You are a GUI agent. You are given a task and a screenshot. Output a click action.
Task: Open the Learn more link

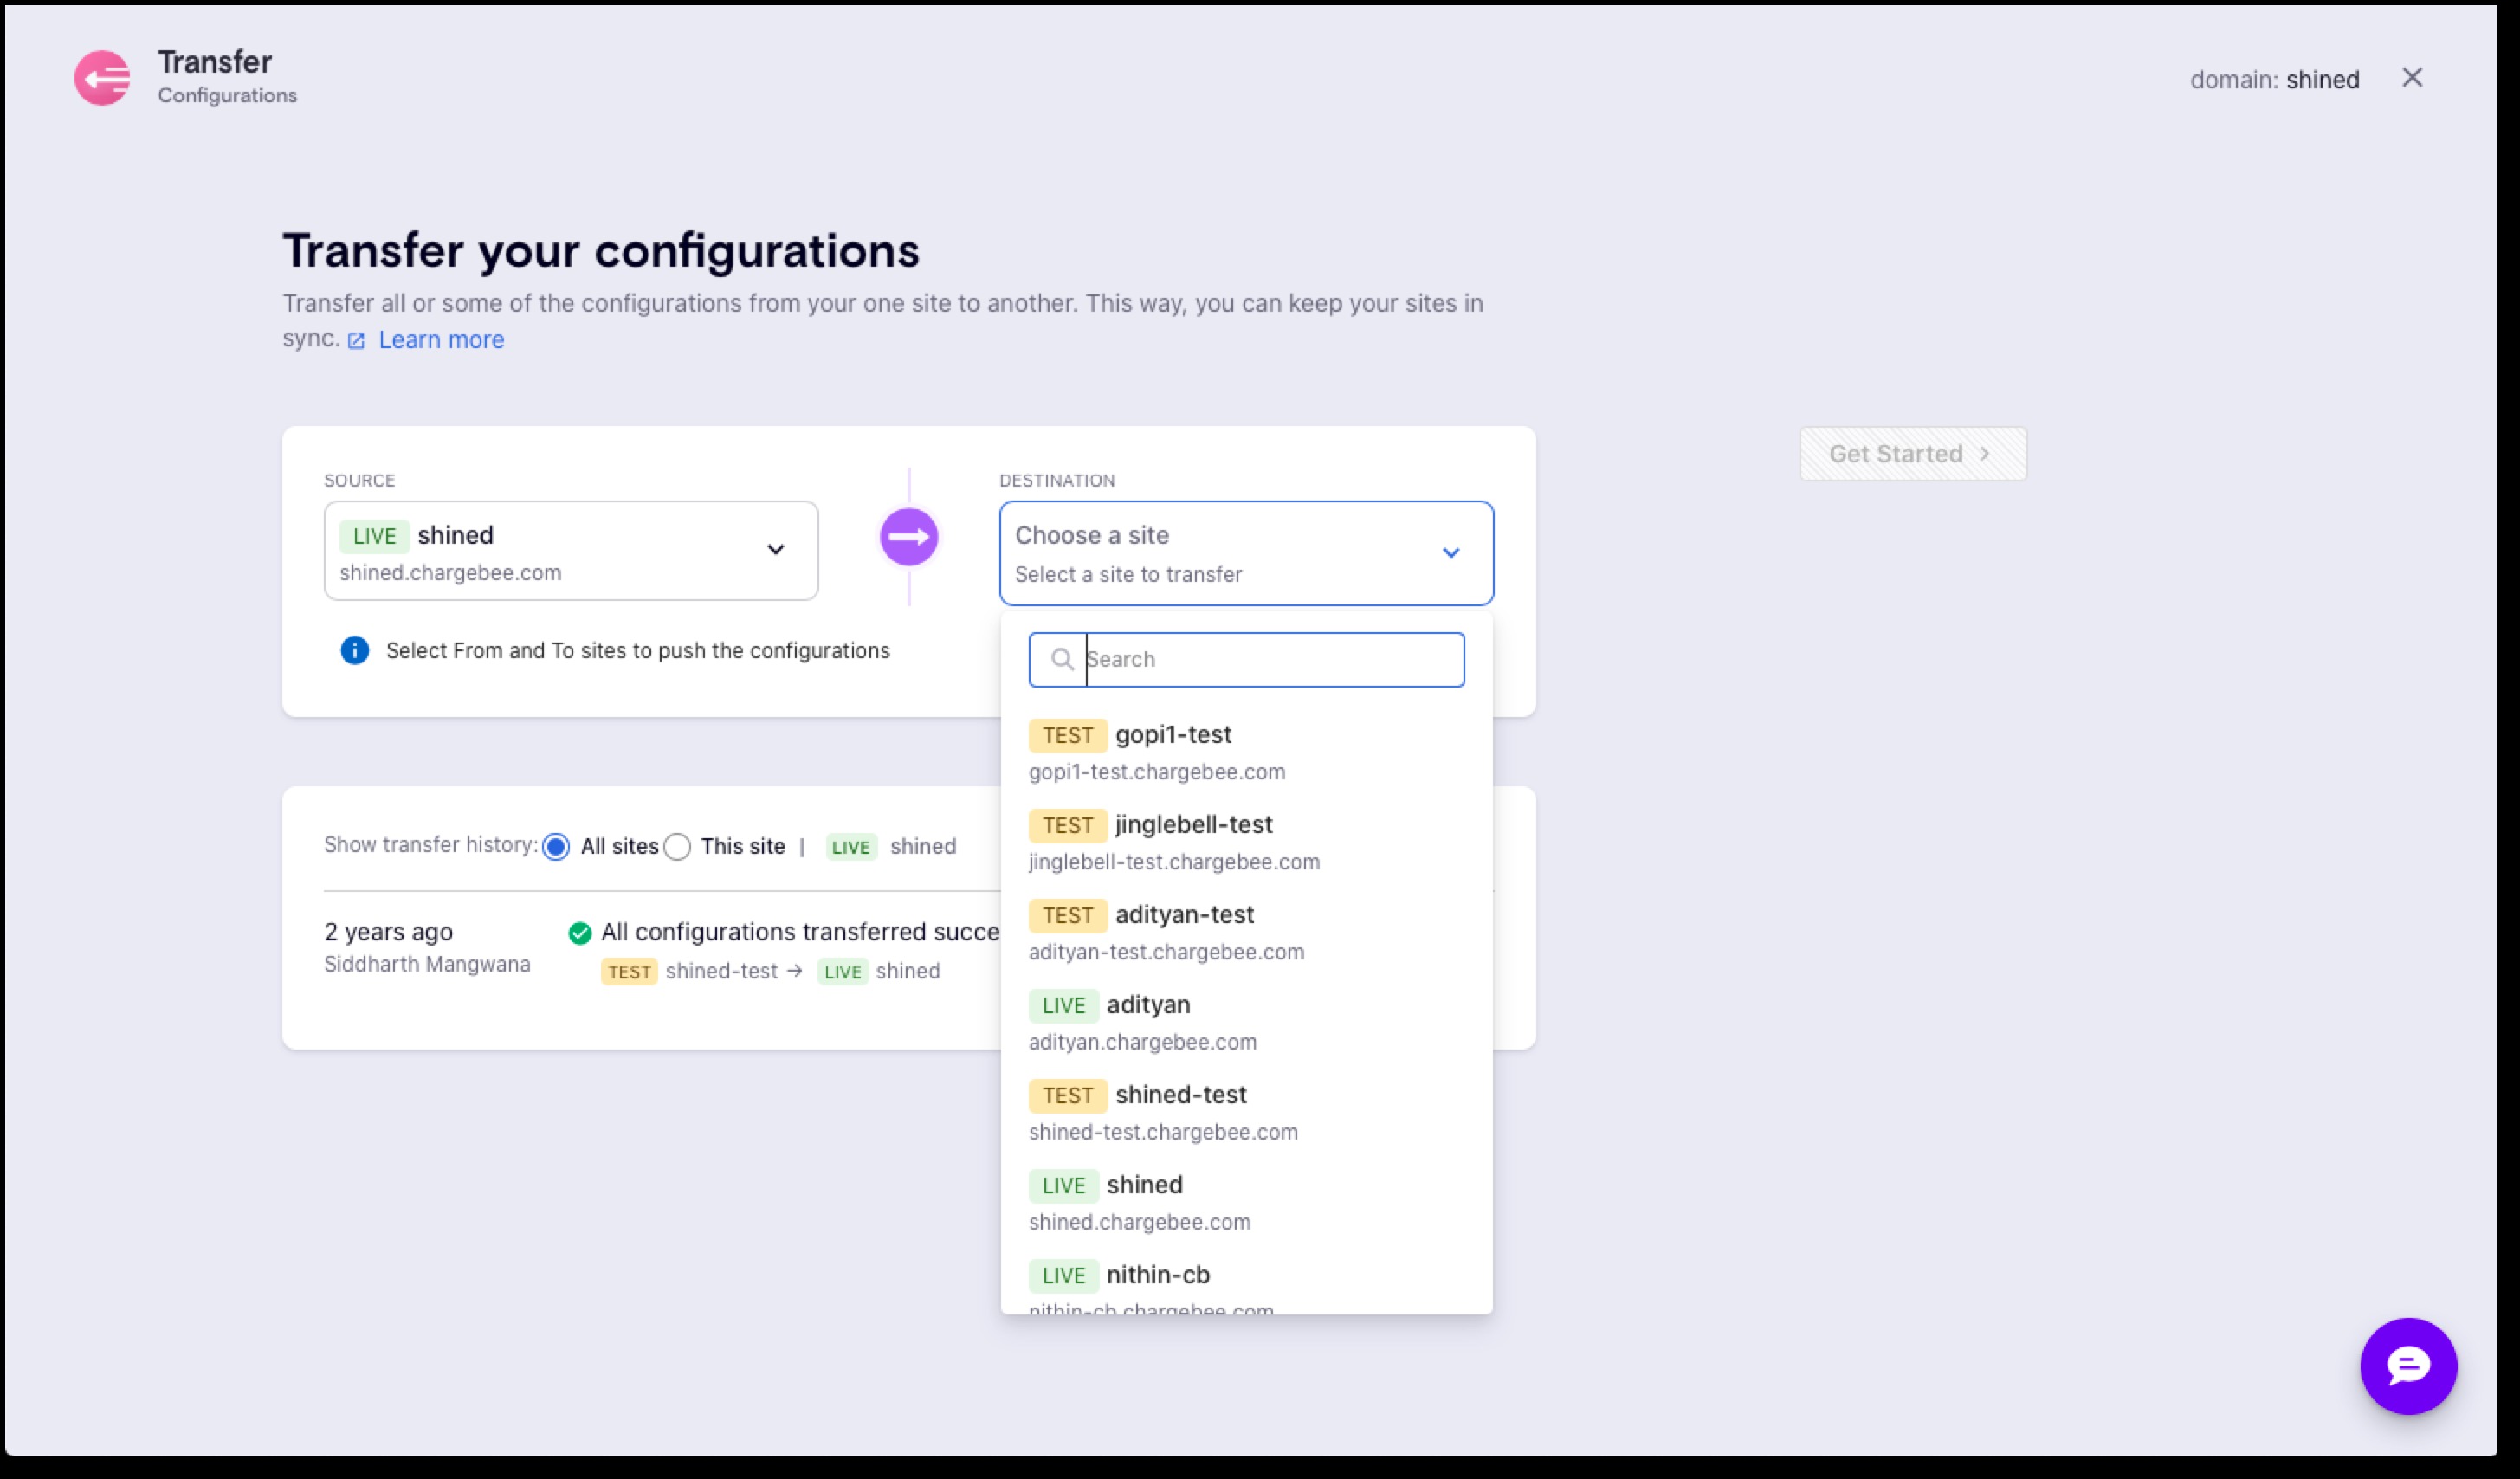point(441,340)
